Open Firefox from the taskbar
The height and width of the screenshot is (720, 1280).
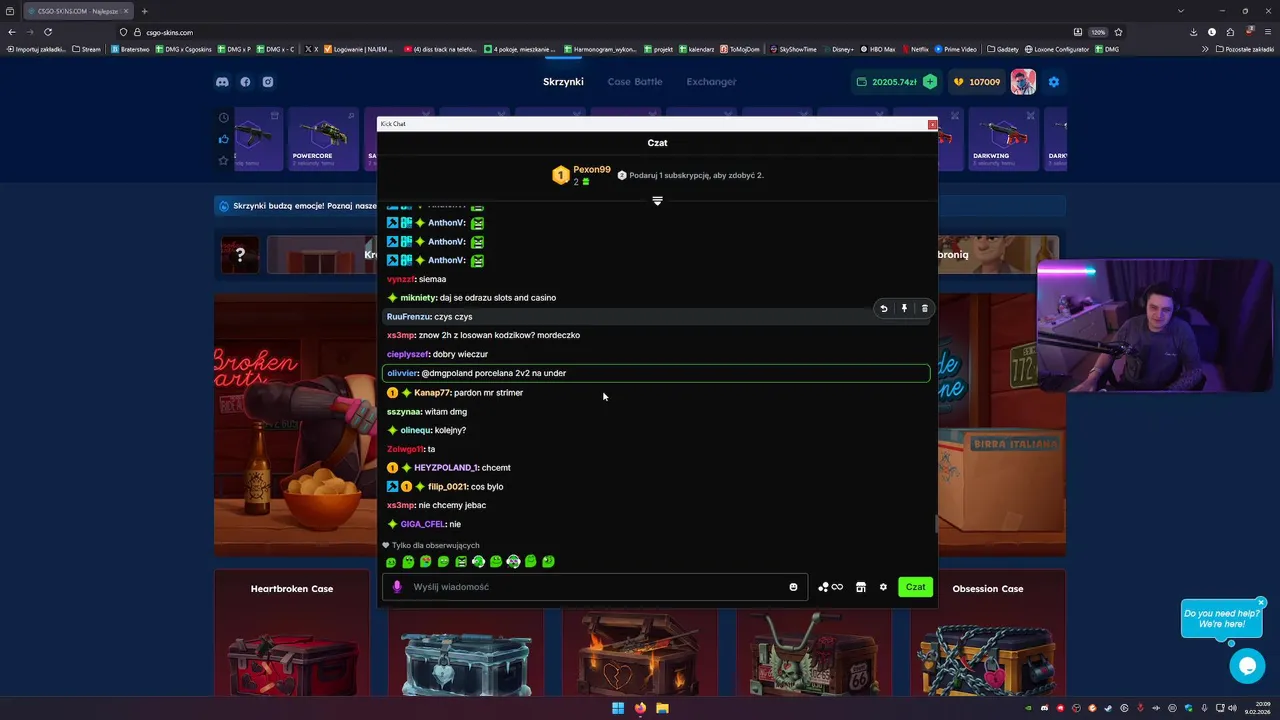click(x=640, y=708)
